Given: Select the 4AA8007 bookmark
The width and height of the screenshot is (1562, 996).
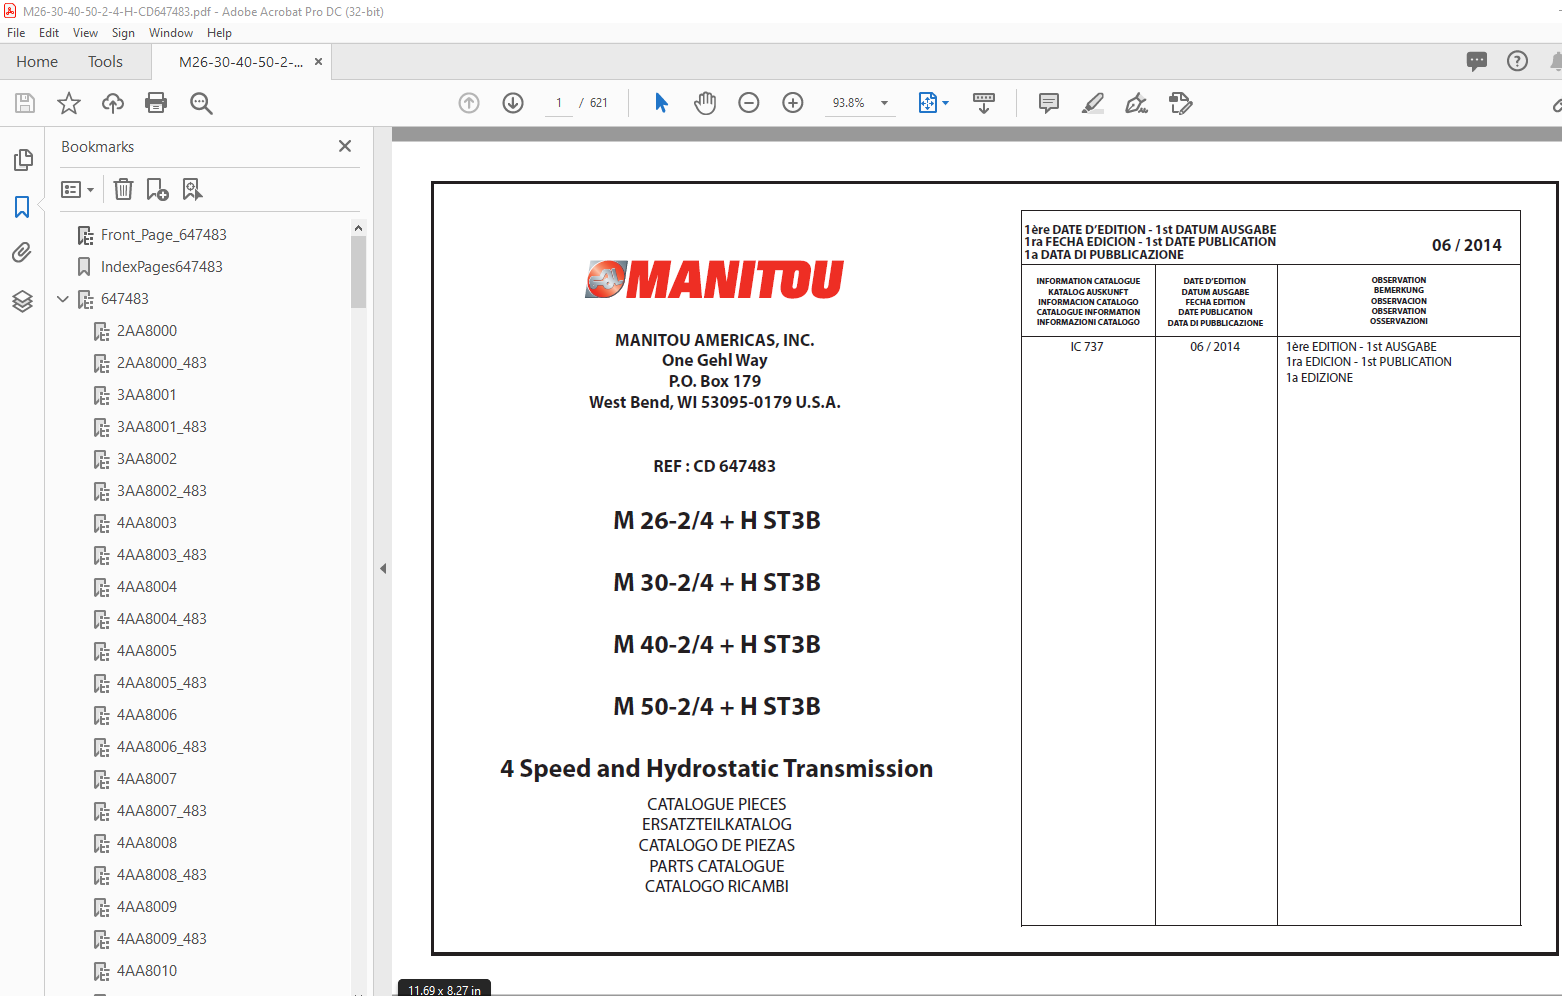Looking at the screenshot, I should [x=147, y=779].
